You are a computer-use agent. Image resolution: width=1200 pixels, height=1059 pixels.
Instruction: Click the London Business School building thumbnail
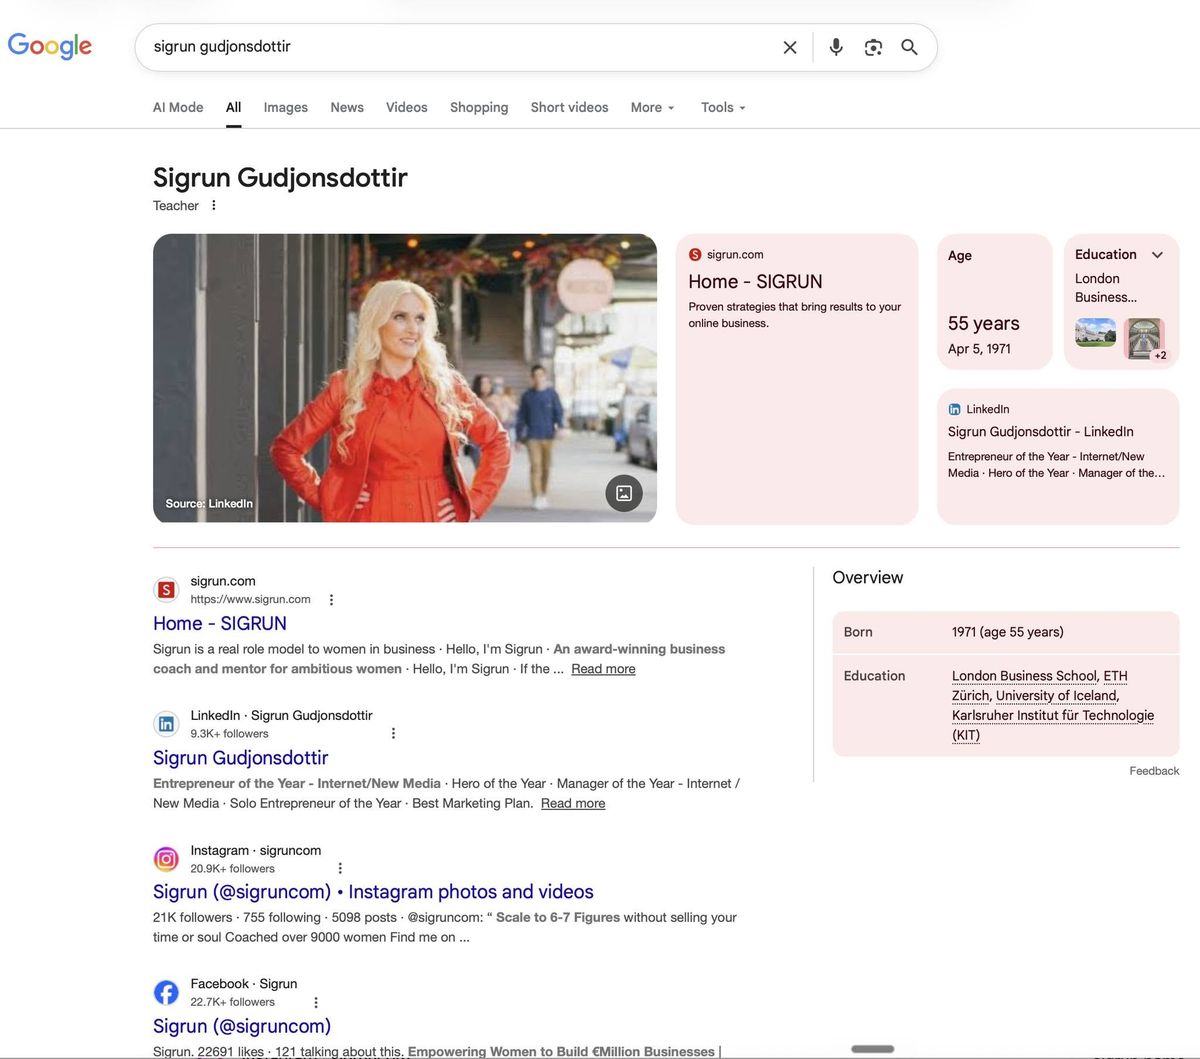(1095, 332)
